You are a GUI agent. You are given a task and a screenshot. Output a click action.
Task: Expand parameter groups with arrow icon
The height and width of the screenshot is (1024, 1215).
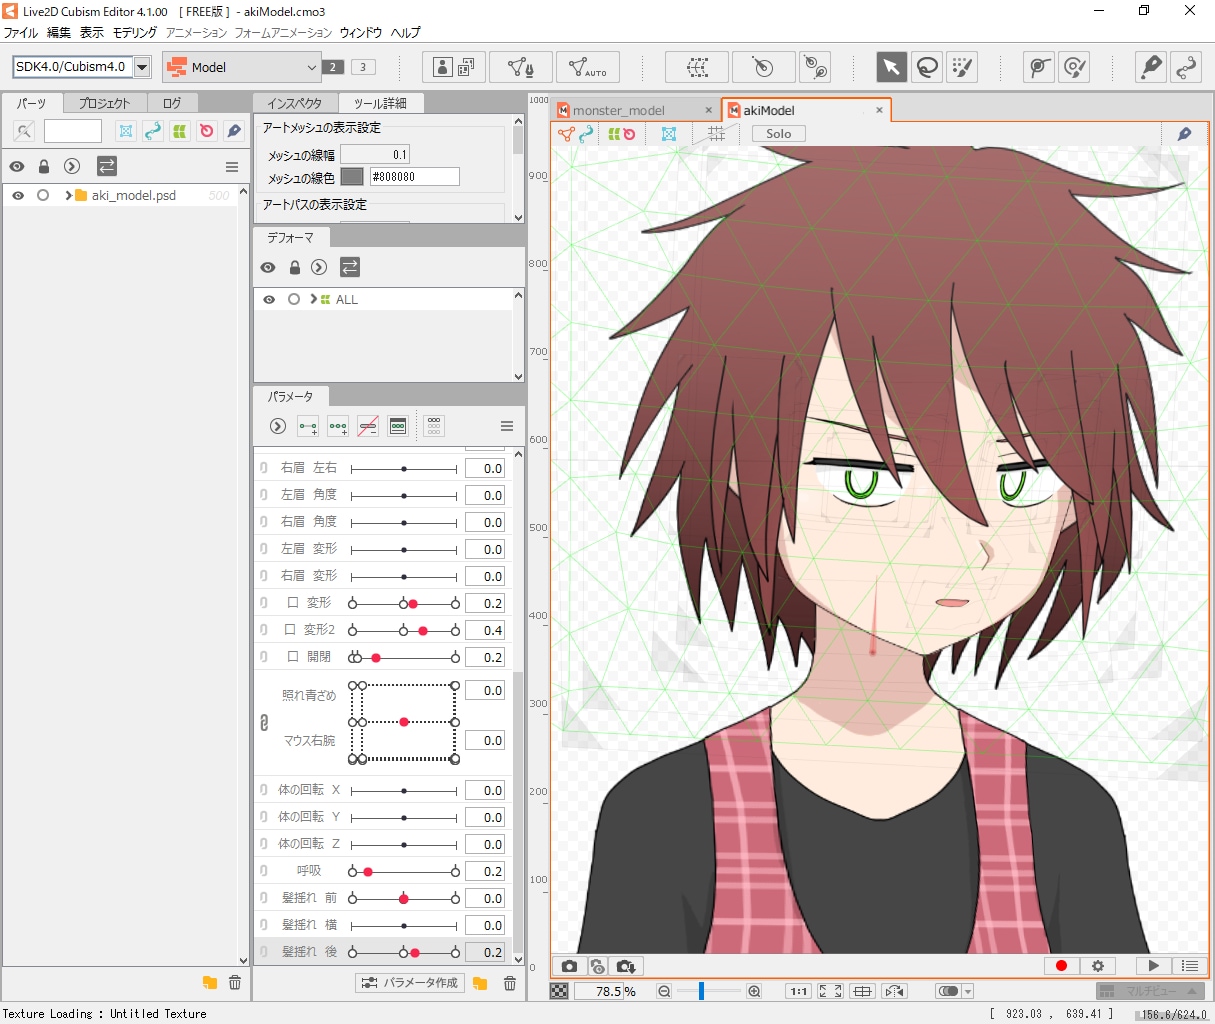point(278,426)
